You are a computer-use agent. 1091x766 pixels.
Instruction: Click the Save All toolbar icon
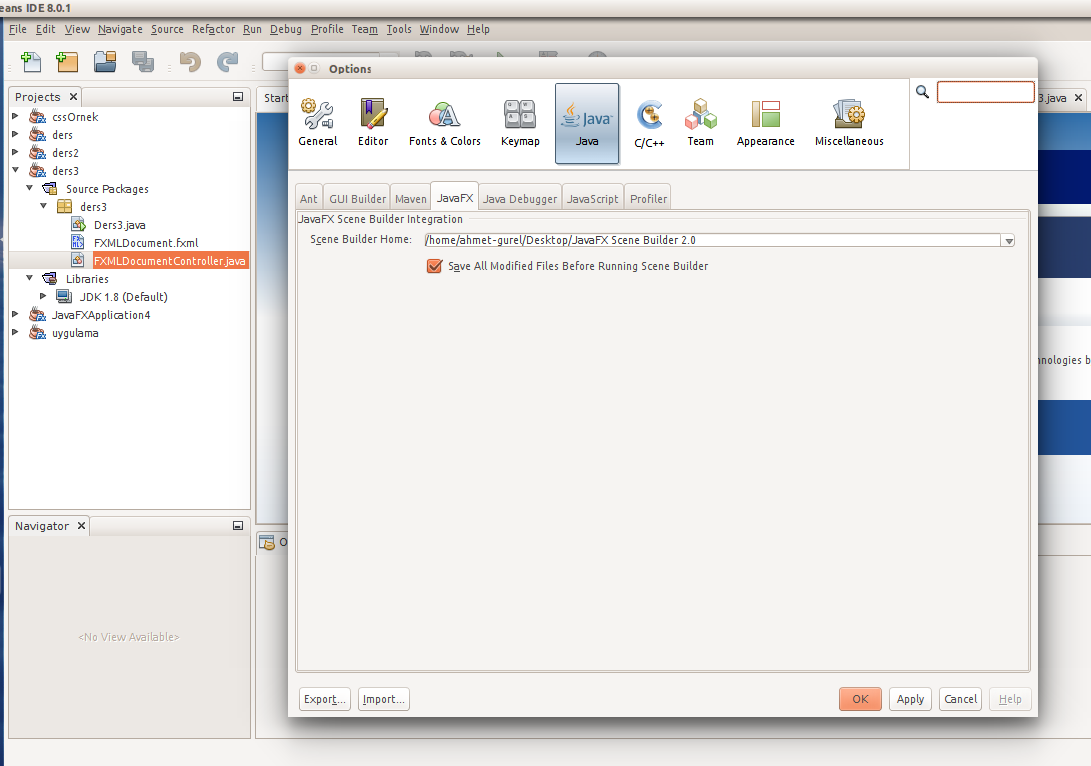pos(143,62)
